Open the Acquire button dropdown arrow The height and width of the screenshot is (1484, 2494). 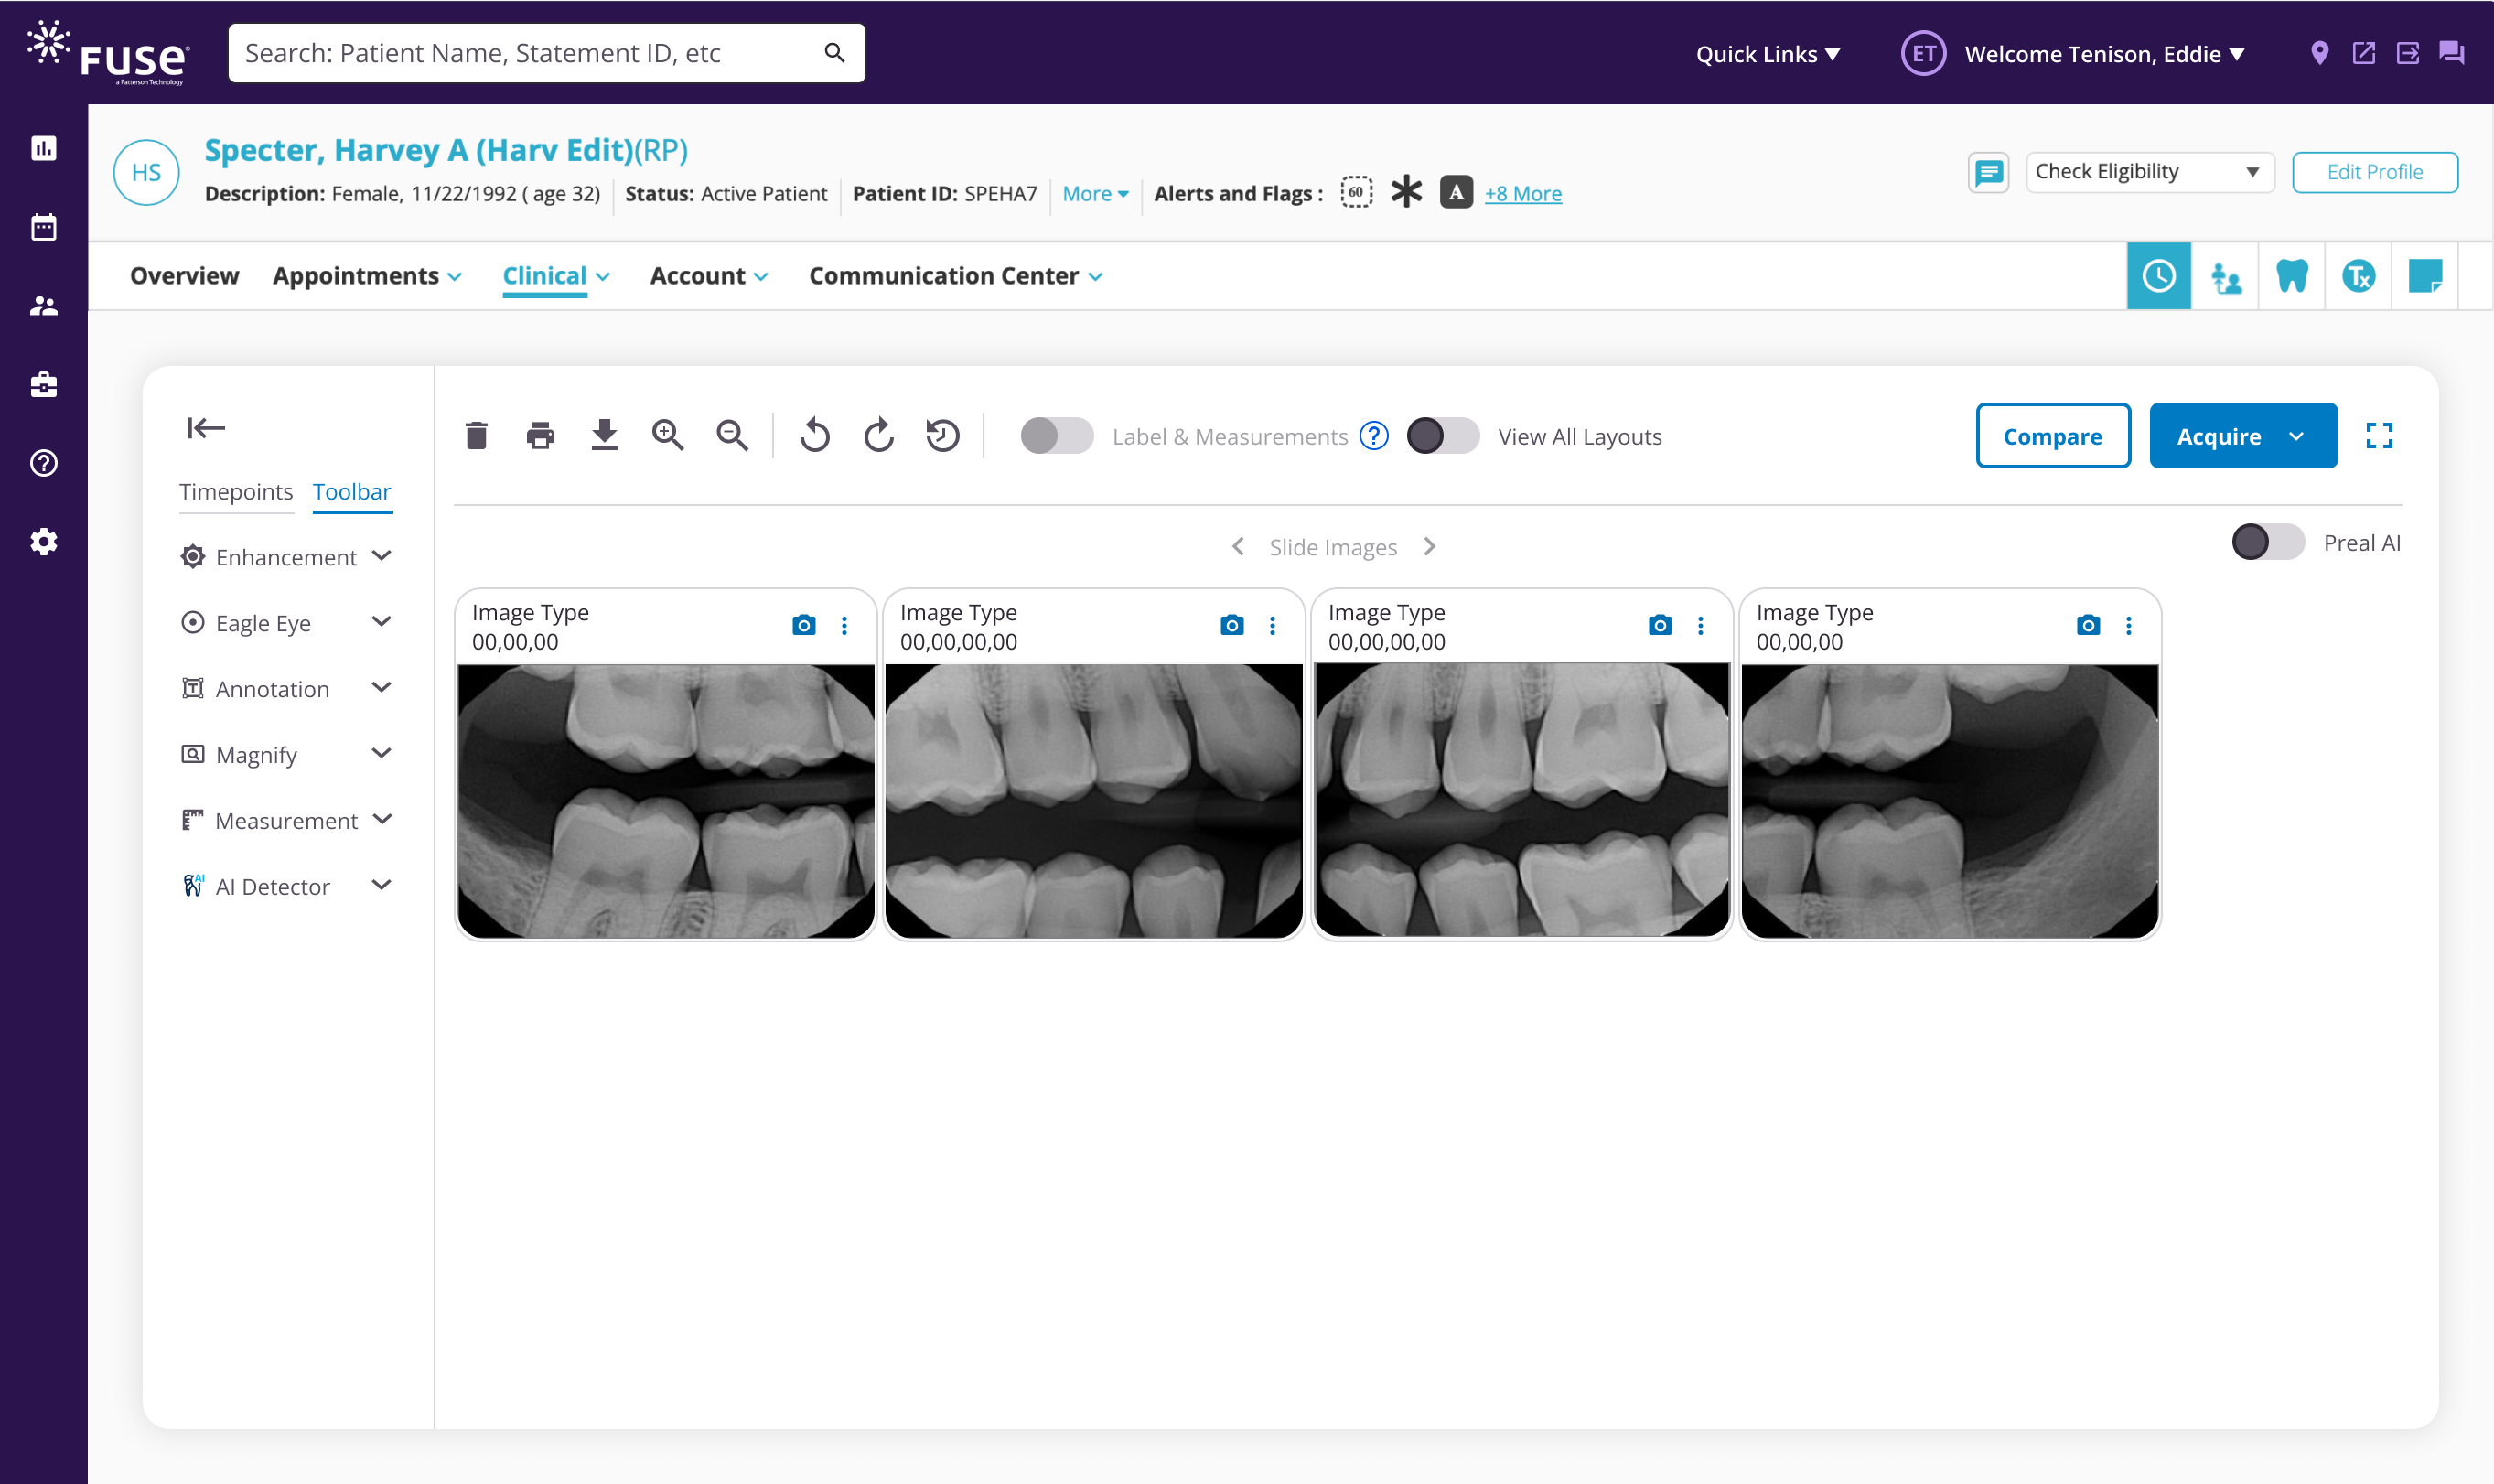[2297, 436]
